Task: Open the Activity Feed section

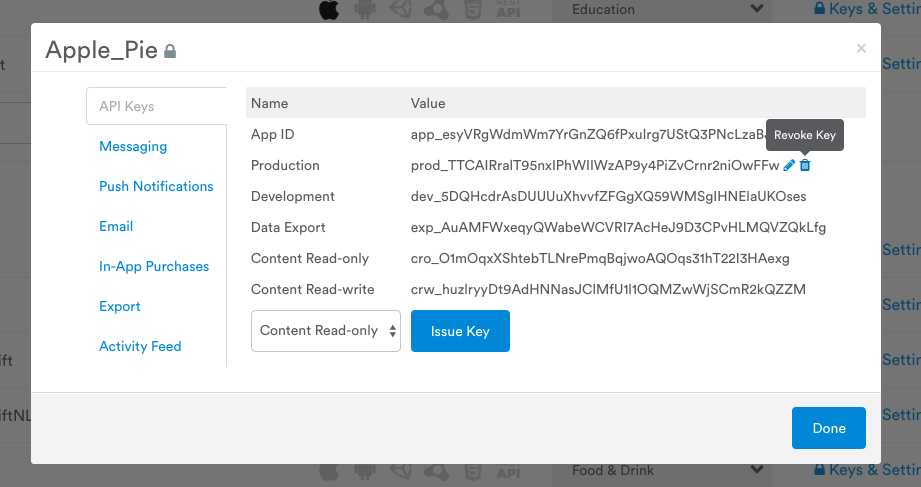Action: (140, 346)
